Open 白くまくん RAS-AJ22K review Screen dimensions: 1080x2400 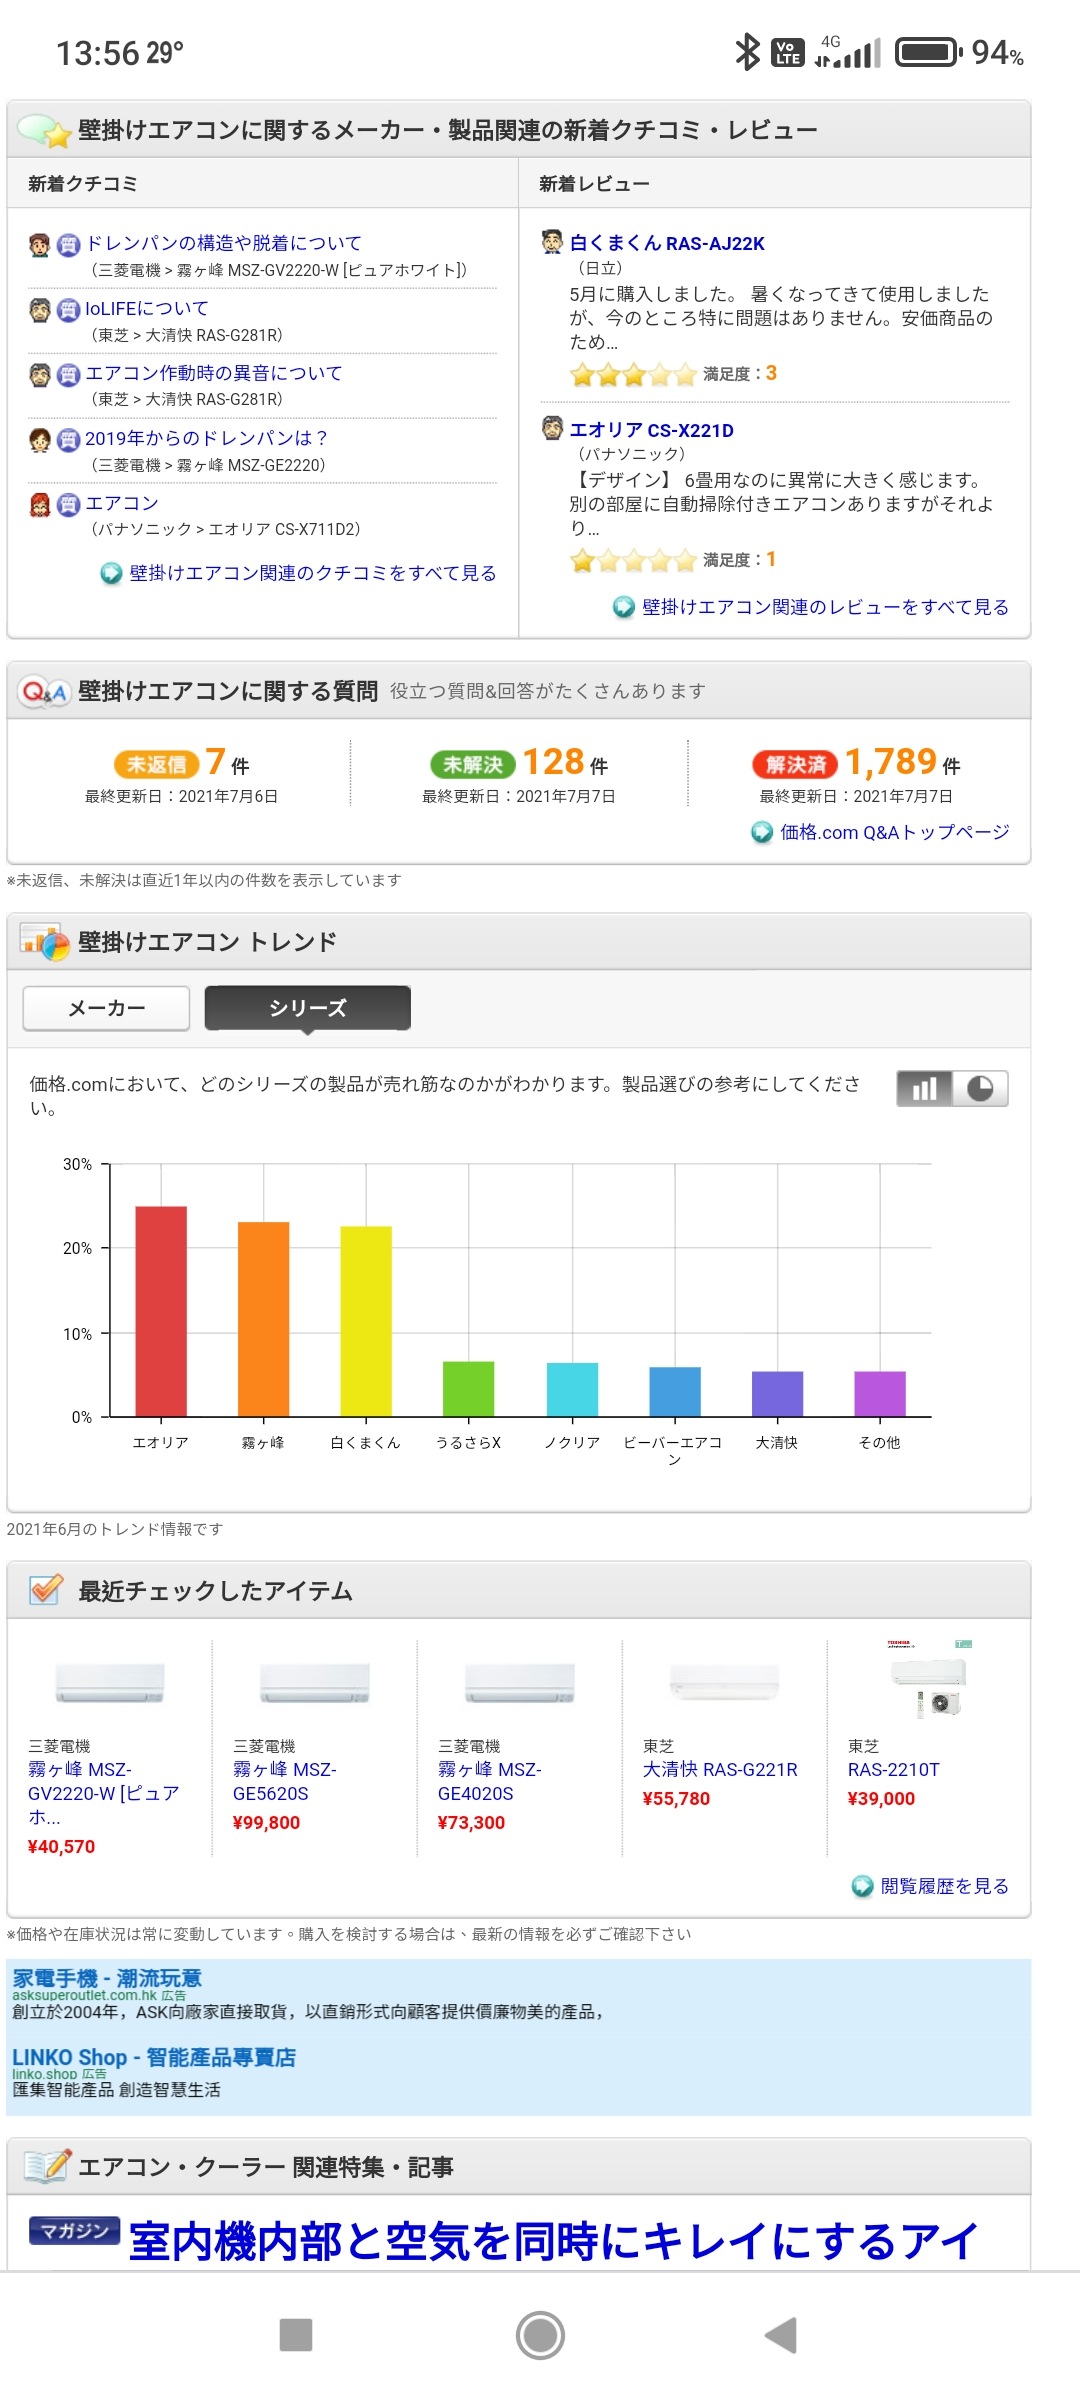(x=667, y=243)
